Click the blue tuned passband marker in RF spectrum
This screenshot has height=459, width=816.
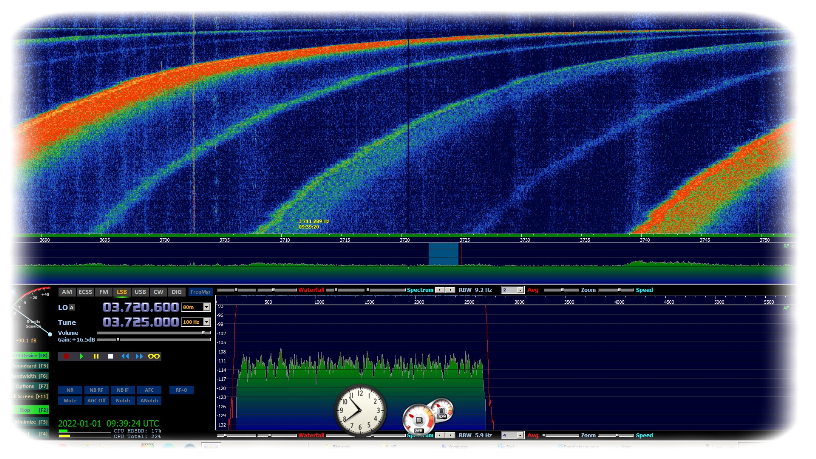point(443,254)
